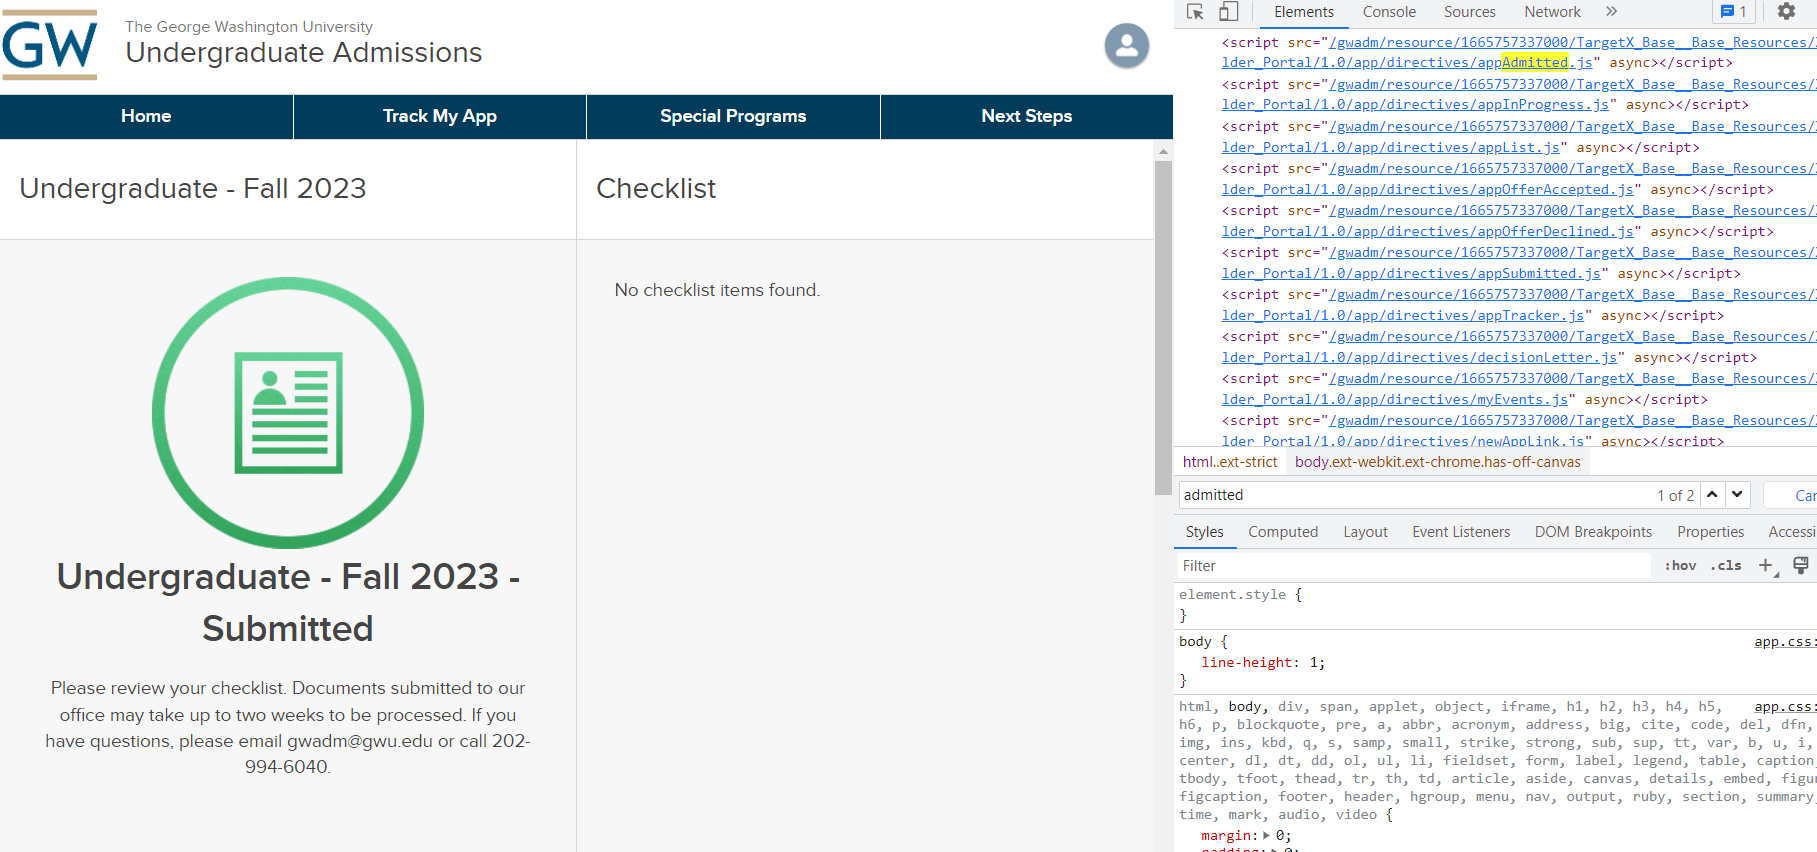Click the '1 of 2' search match counter

pyautogui.click(x=1675, y=496)
